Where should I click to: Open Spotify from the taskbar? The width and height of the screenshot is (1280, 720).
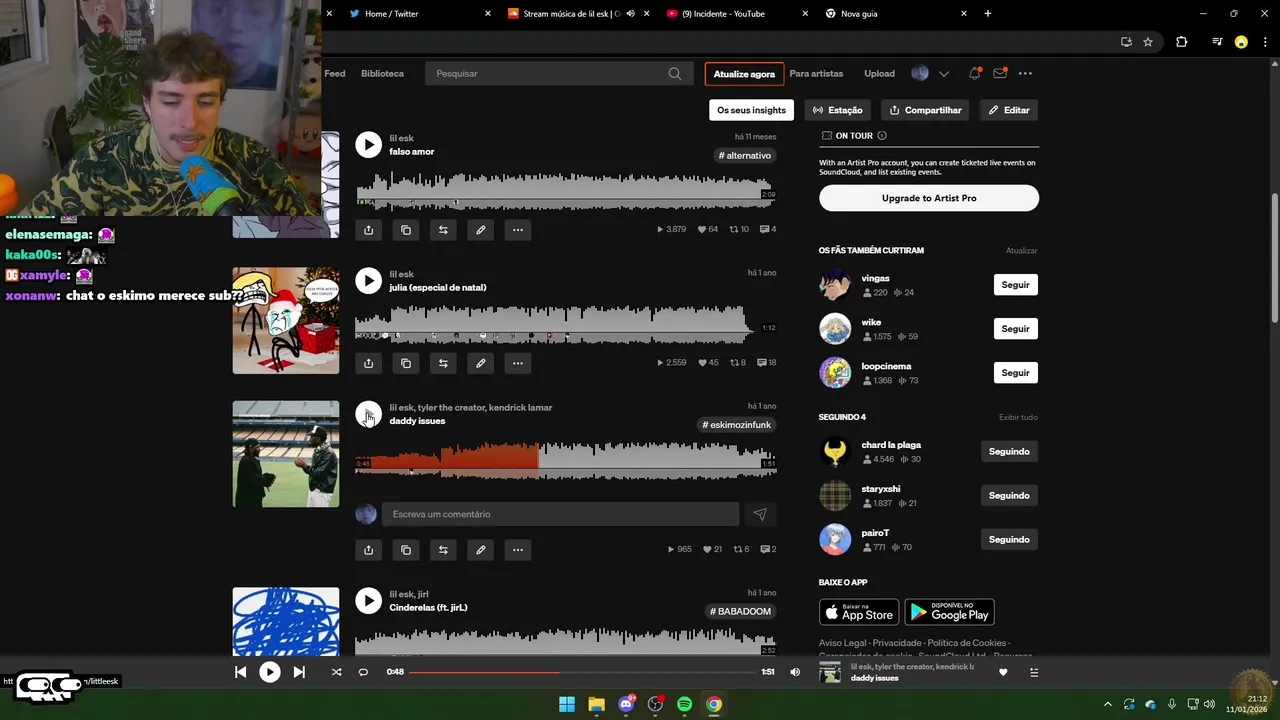pos(684,704)
